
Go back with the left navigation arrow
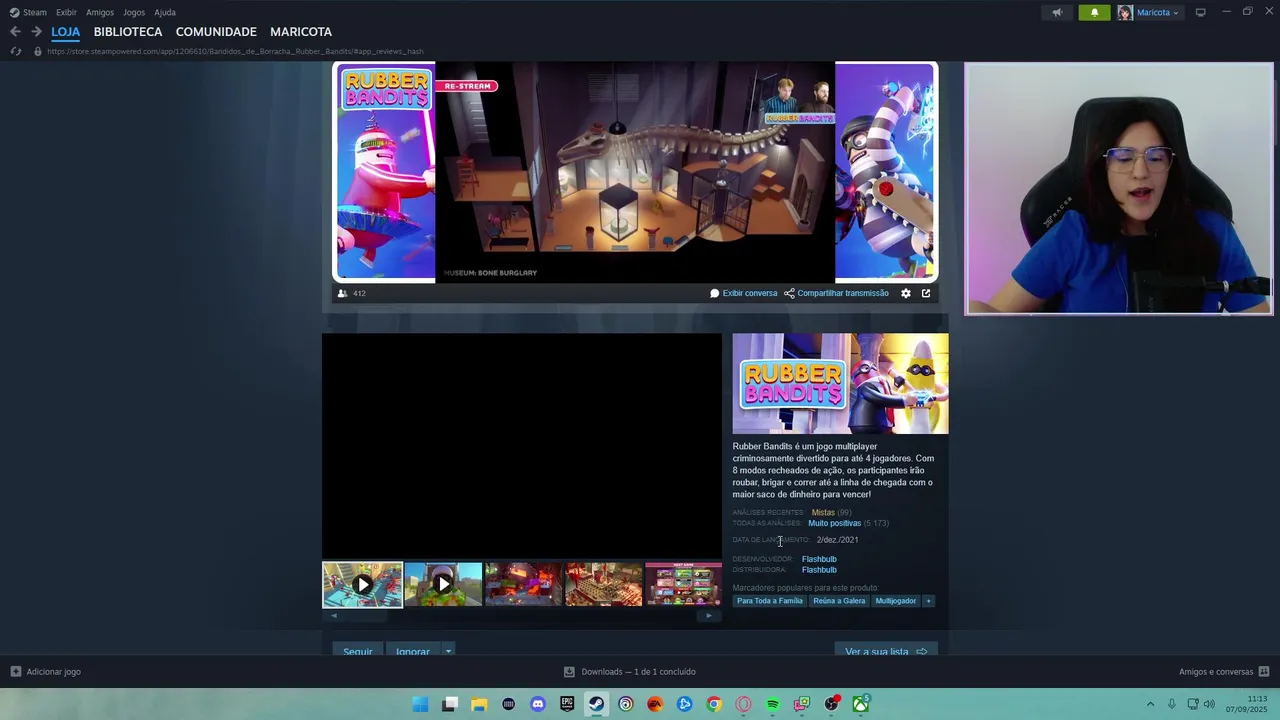(15, 32)
